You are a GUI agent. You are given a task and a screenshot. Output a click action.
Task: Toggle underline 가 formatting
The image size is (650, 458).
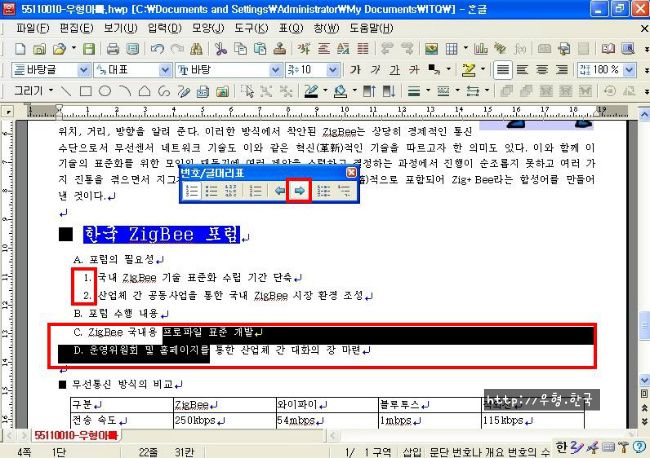pos(394,70)
